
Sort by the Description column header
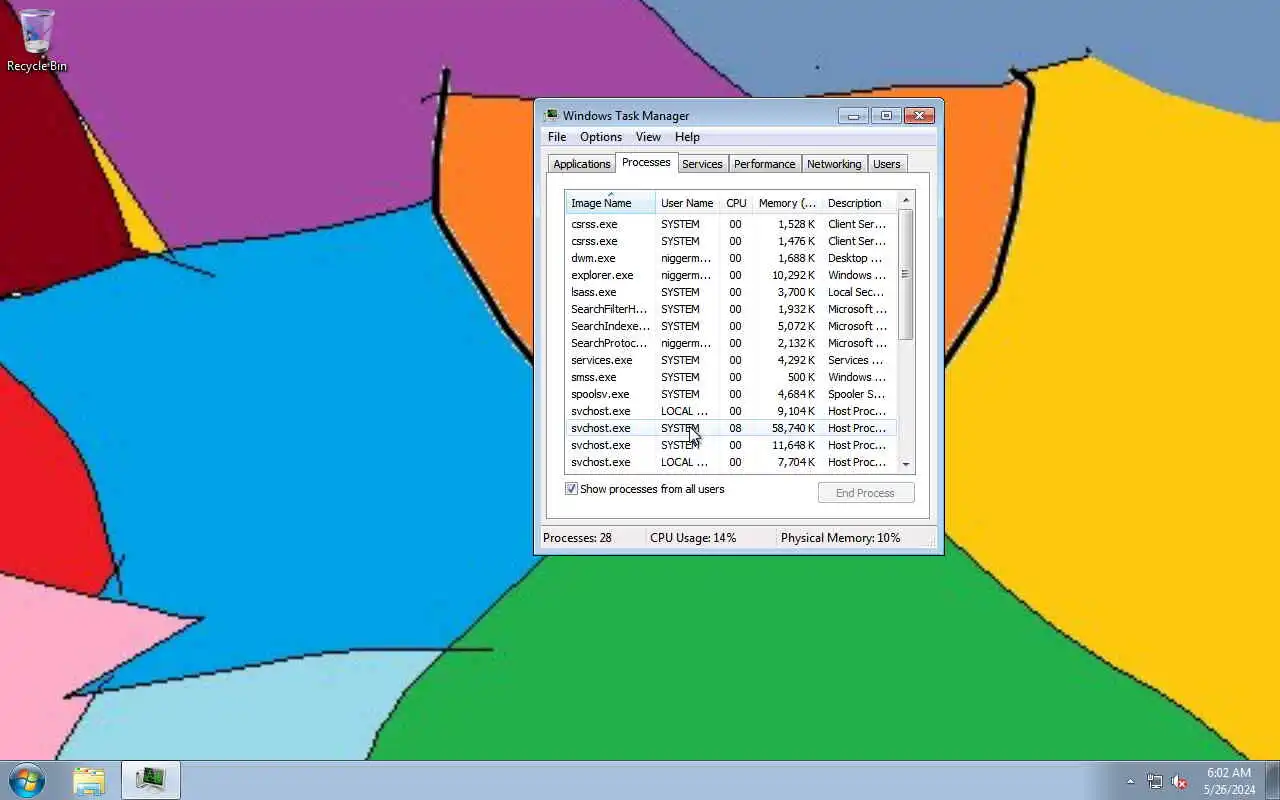tap(860, 203)
